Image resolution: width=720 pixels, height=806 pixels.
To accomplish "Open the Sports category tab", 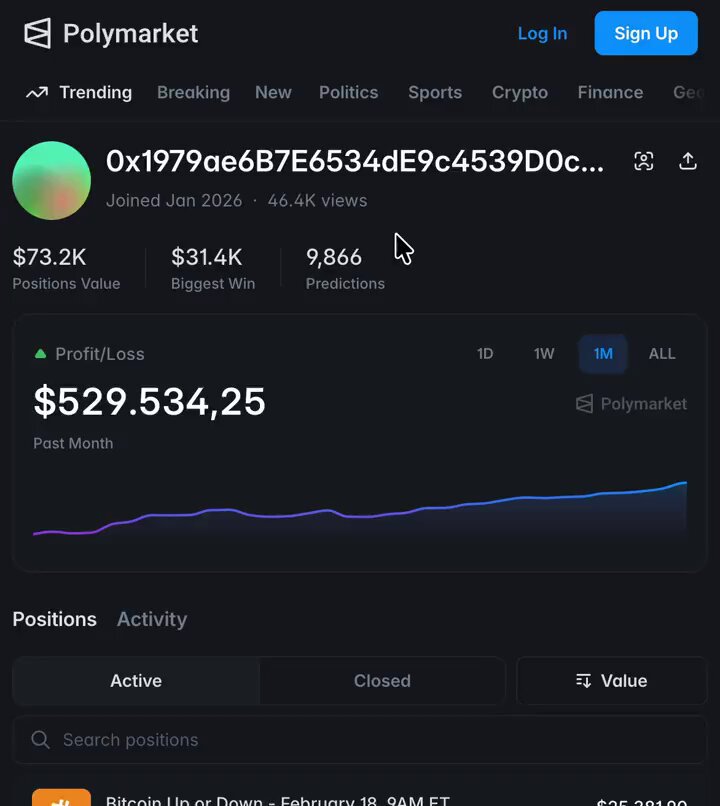I will [x=435, y=92].
